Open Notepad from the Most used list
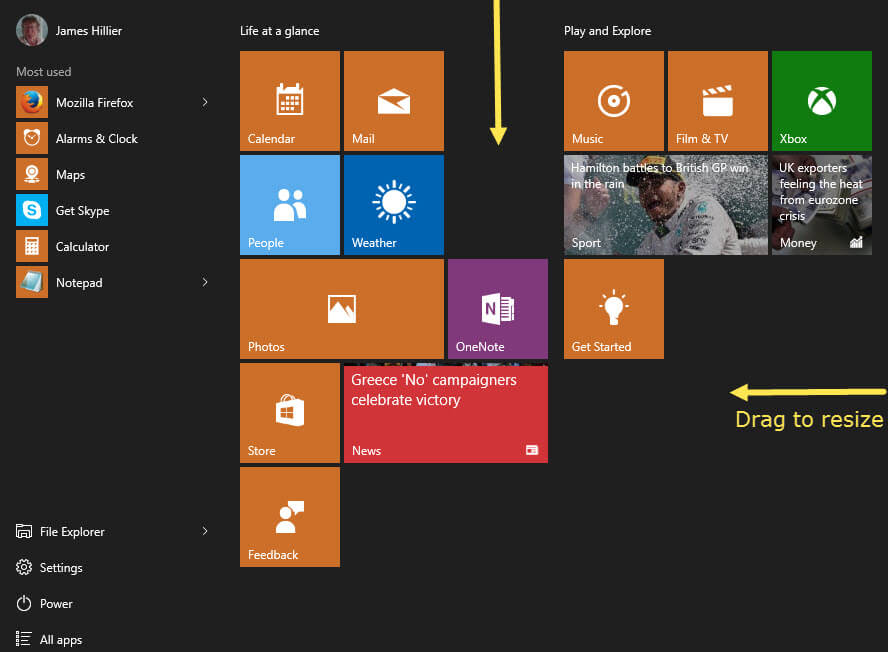 point(113,282)
